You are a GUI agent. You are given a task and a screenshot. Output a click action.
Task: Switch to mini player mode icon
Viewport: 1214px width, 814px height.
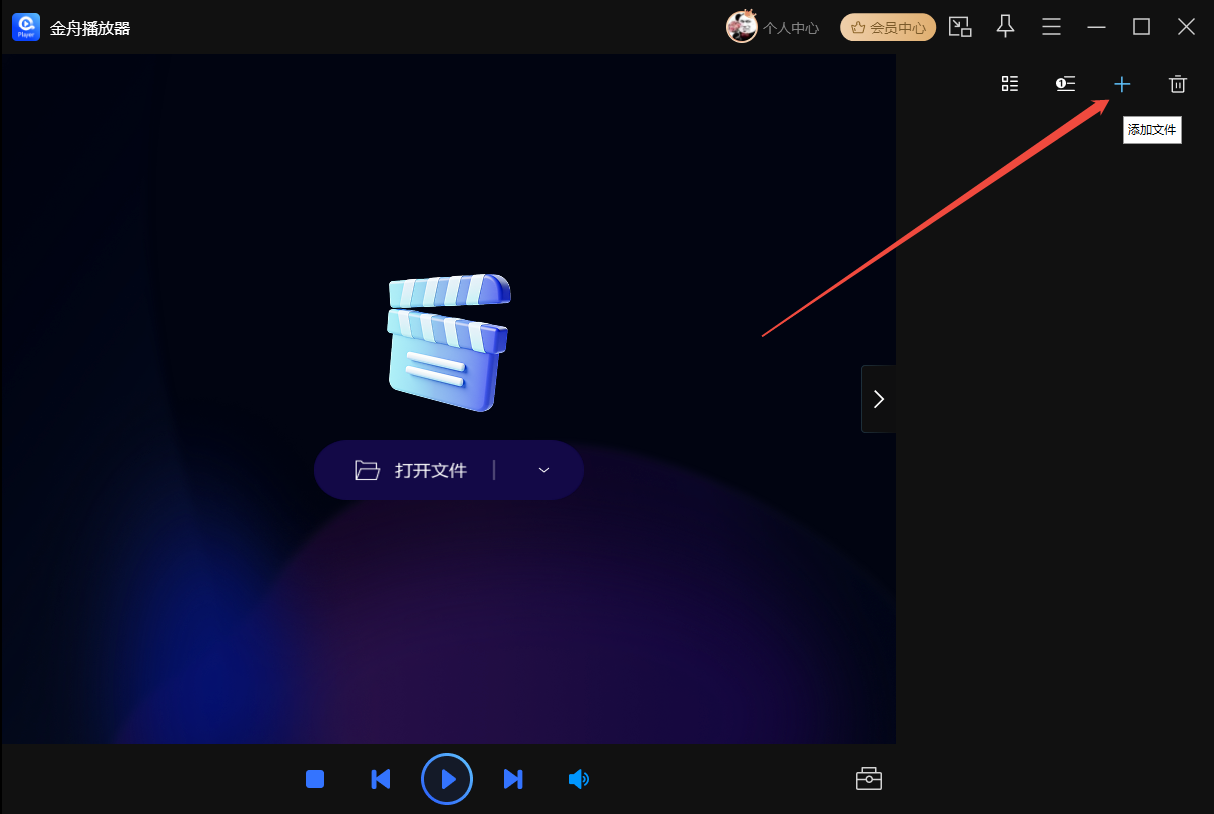(x=960, y=27)
